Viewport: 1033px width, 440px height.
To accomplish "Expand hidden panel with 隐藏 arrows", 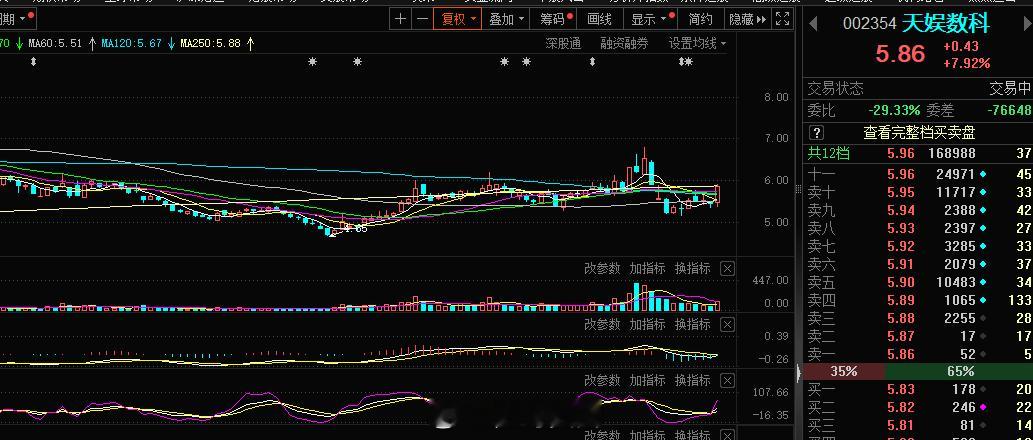I will [747, 19].
